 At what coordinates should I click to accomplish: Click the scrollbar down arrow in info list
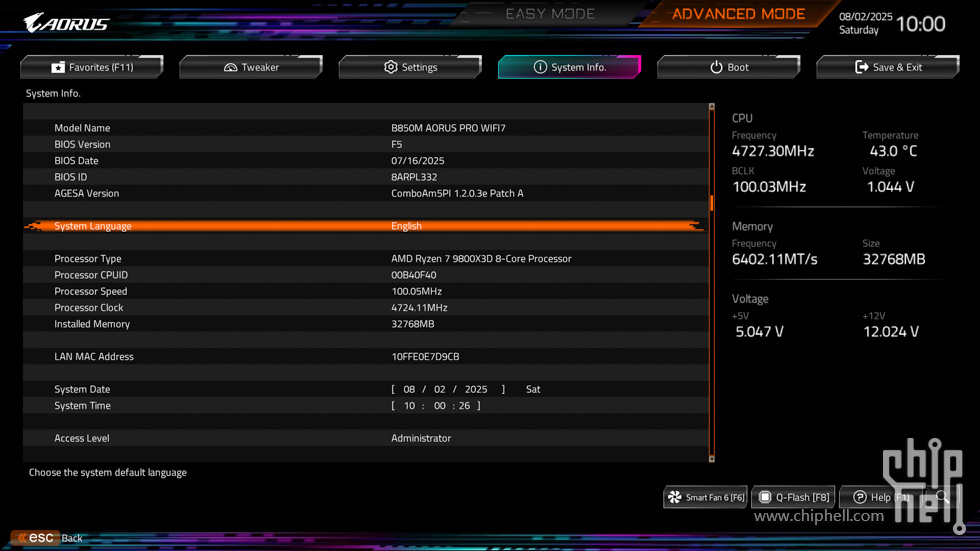coord(711,459)
